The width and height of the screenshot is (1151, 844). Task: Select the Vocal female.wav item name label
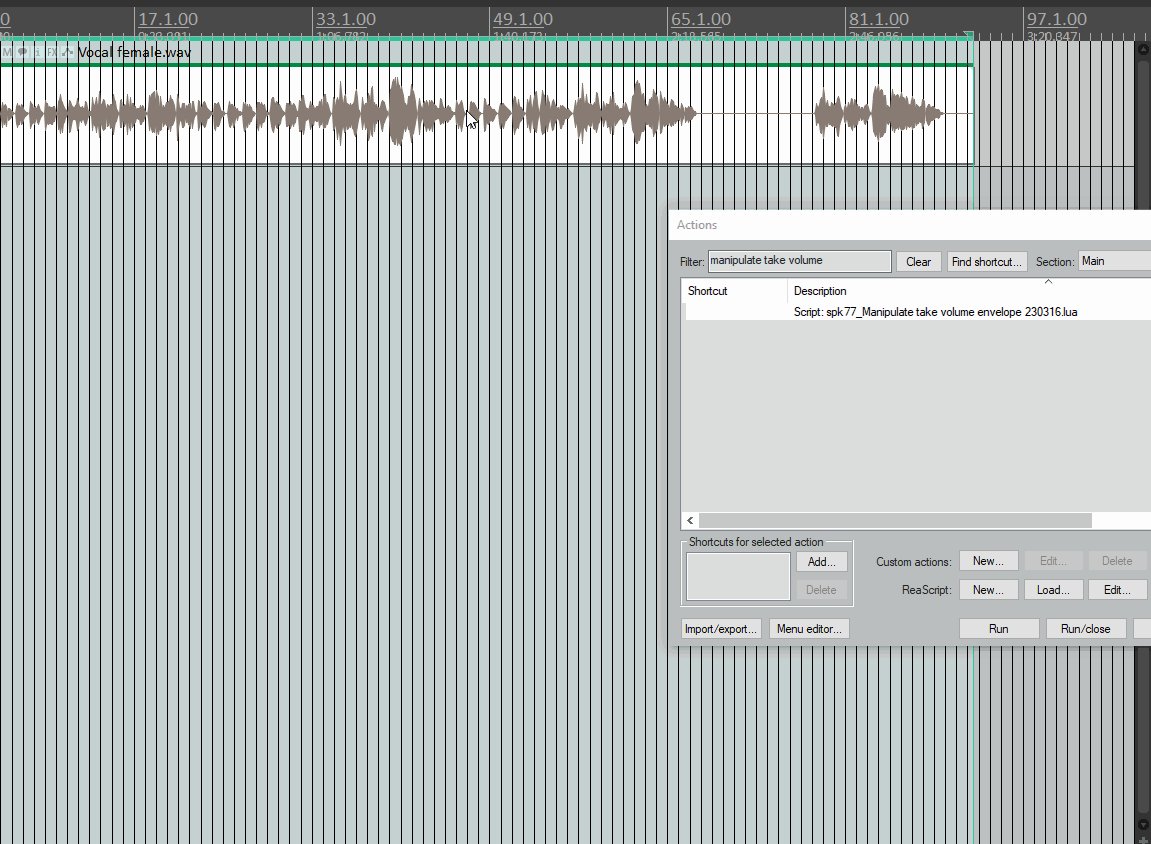(x=134, y=52)
